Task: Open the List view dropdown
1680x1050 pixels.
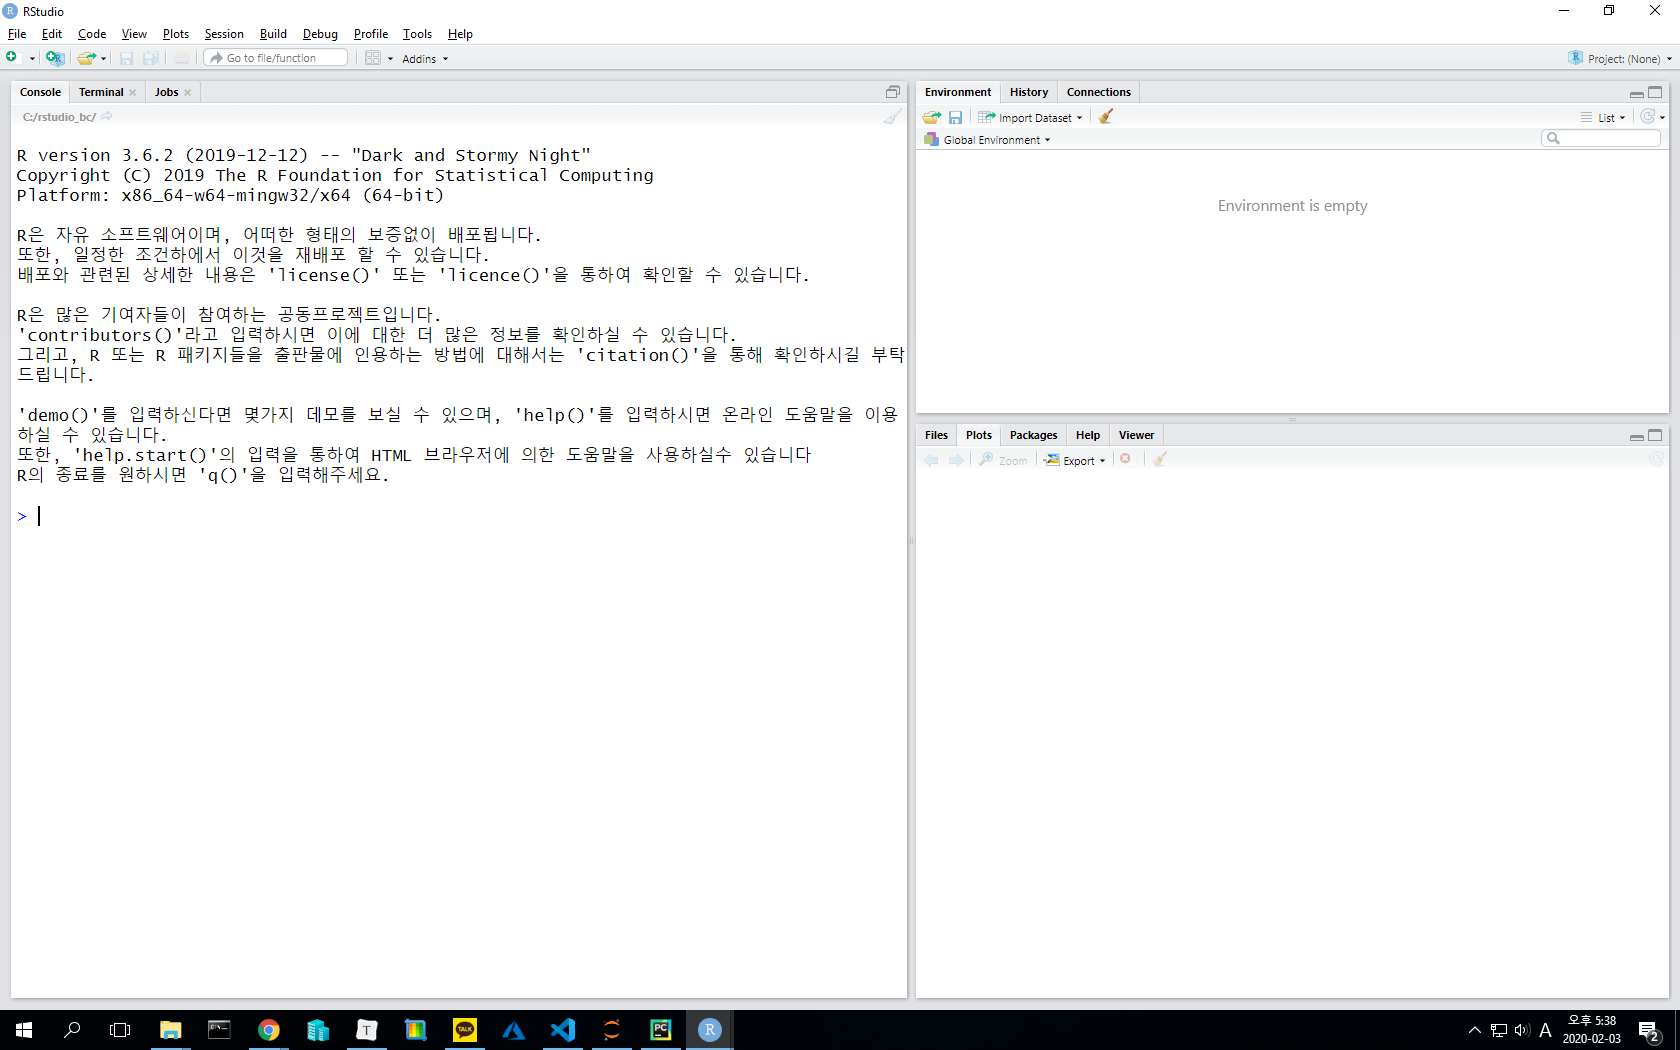Action: click(x=1603, y=118)
